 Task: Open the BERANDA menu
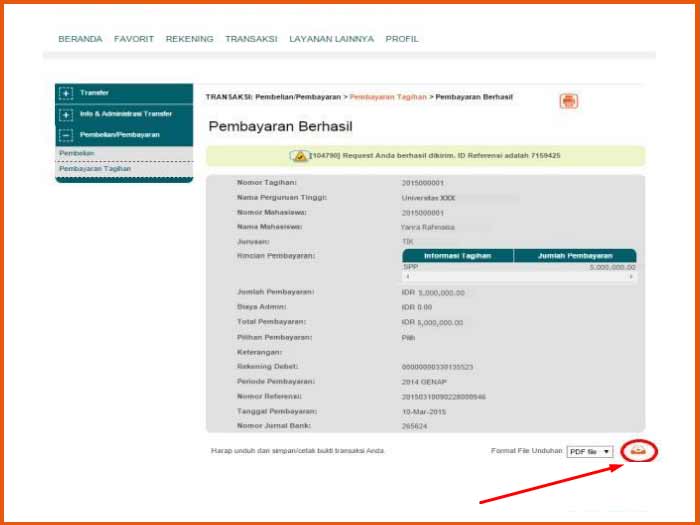[80, 39]
